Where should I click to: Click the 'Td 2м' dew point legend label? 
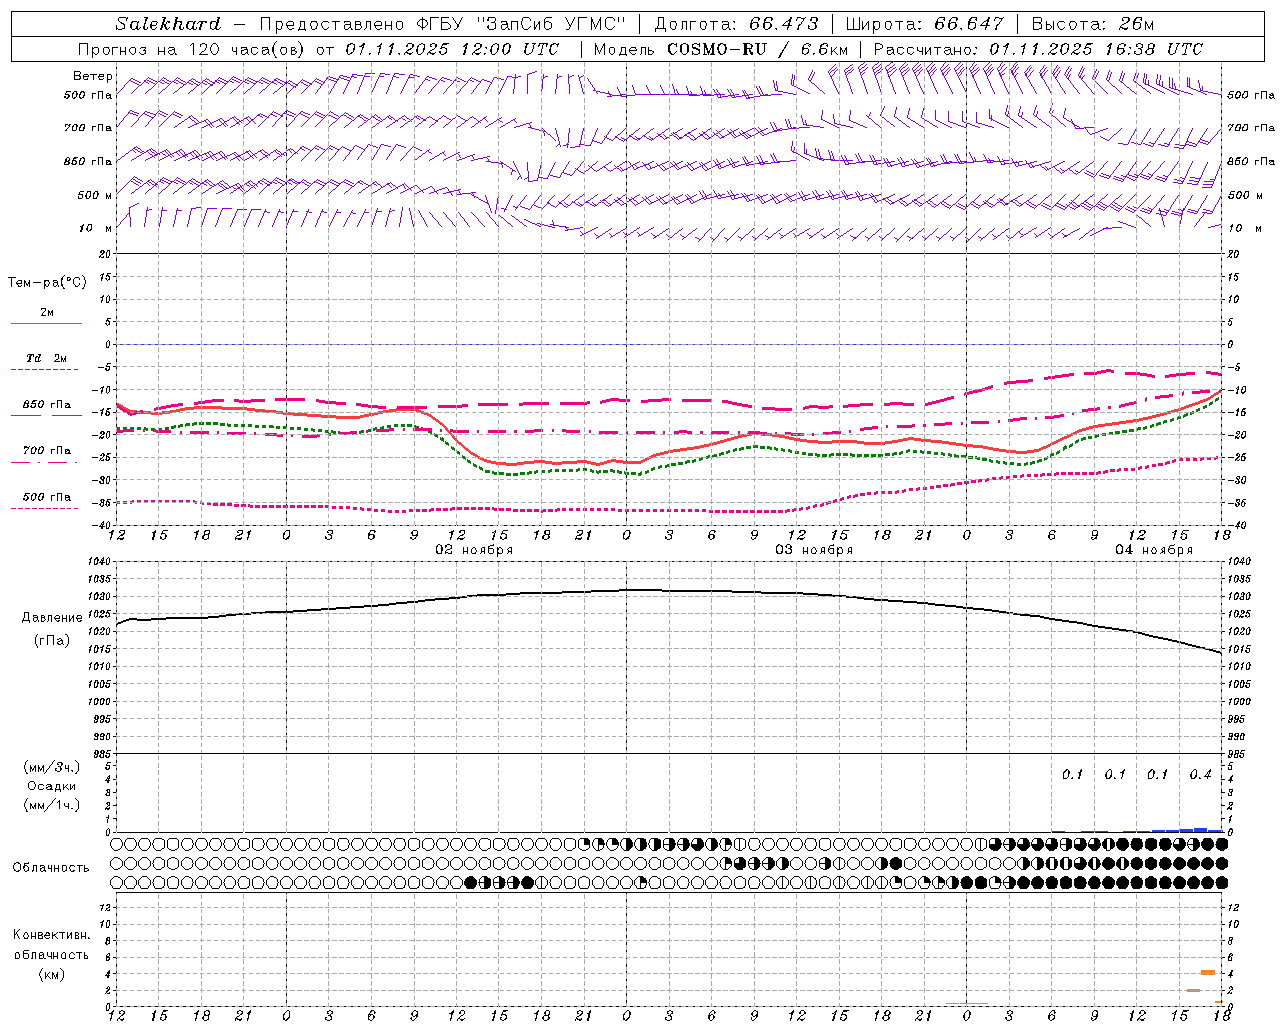(x=47, y=358)
